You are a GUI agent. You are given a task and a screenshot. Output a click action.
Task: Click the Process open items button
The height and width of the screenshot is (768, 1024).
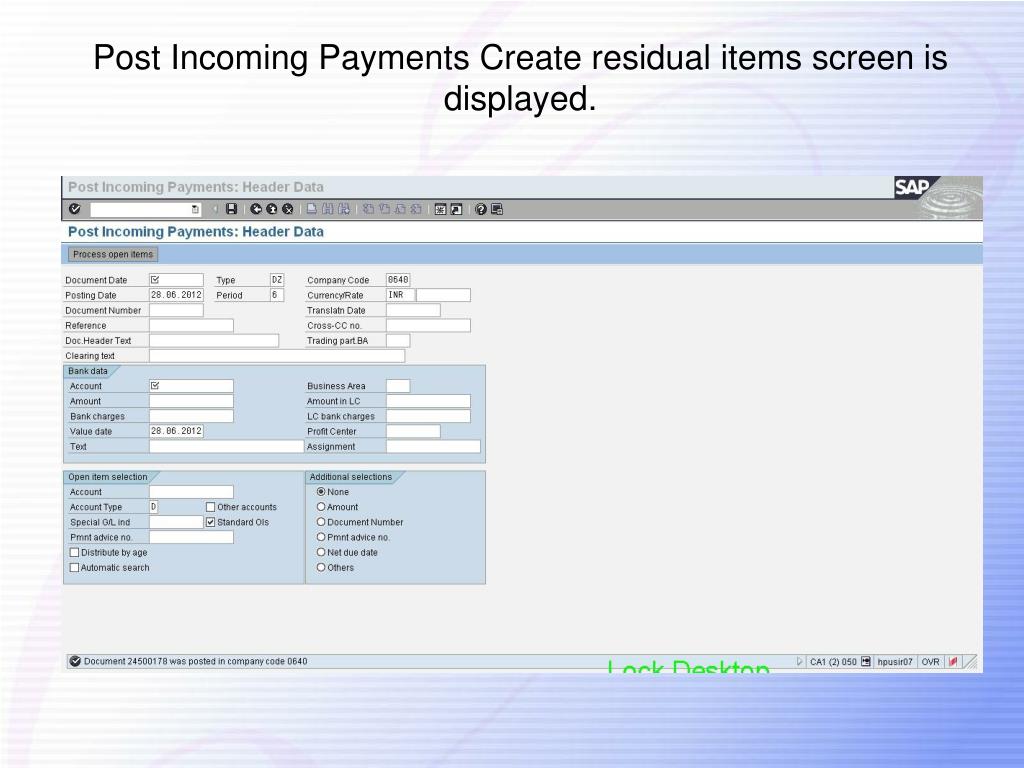click(113, 254)
